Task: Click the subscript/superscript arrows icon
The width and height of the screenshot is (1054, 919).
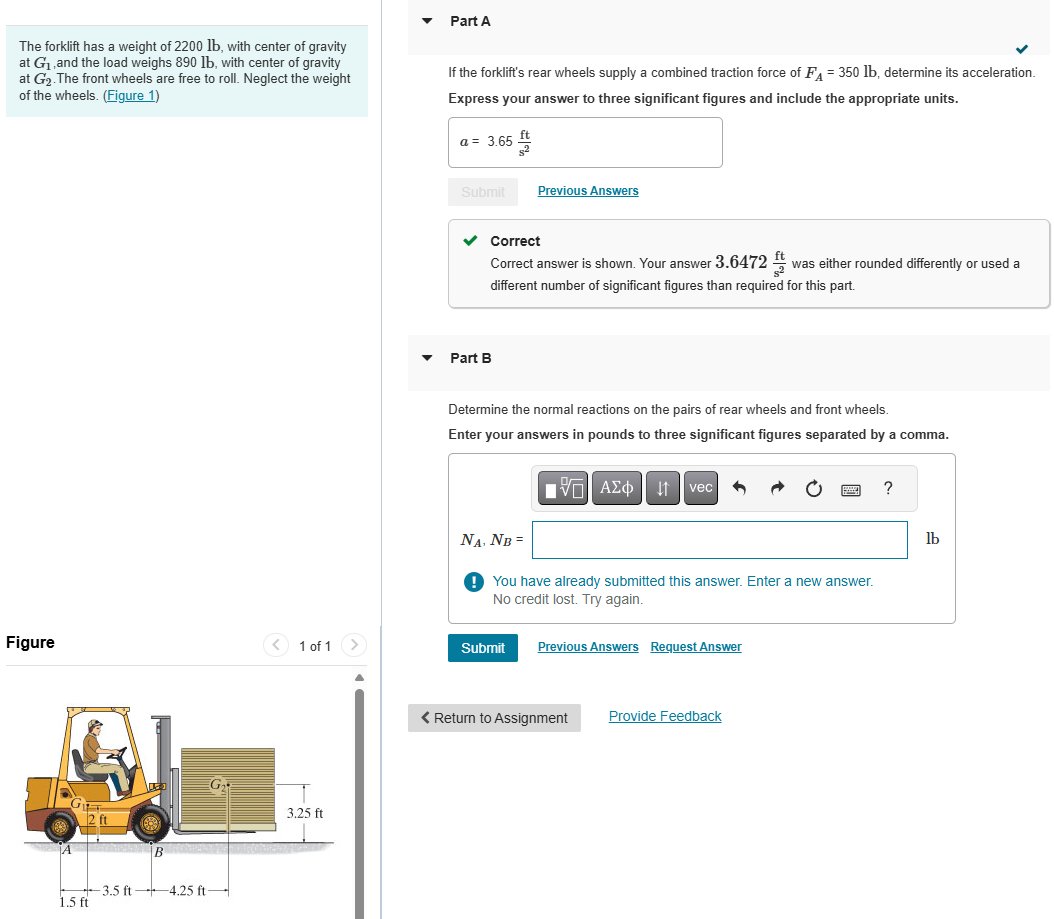Action: click(662, 488)
